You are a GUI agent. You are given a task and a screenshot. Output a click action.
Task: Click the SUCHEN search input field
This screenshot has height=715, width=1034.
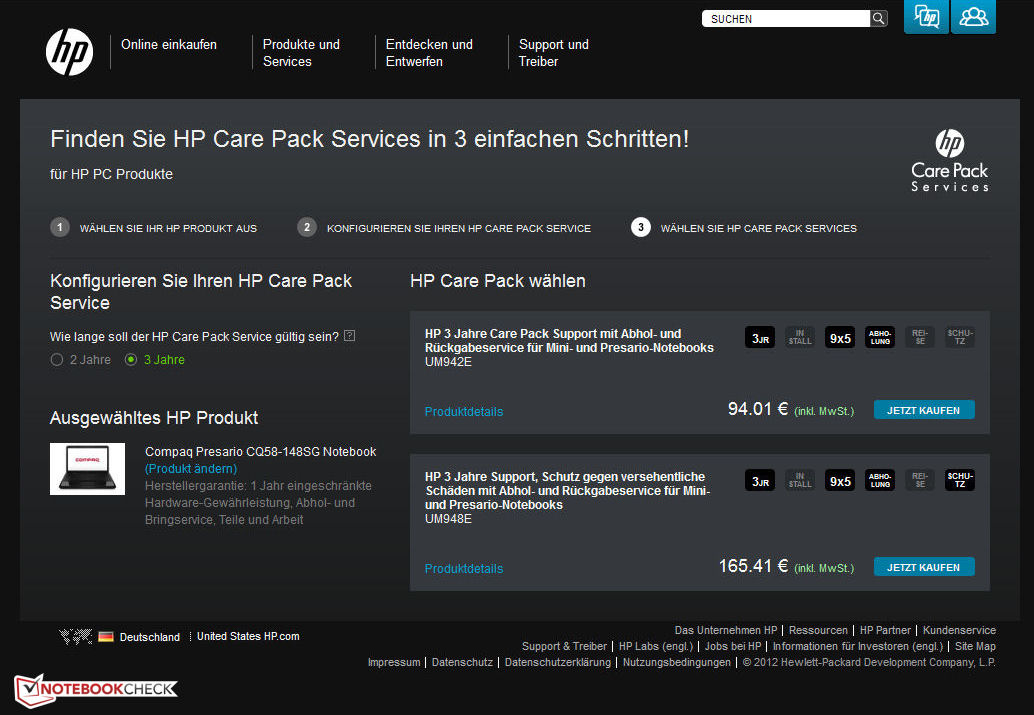point(786,18)
